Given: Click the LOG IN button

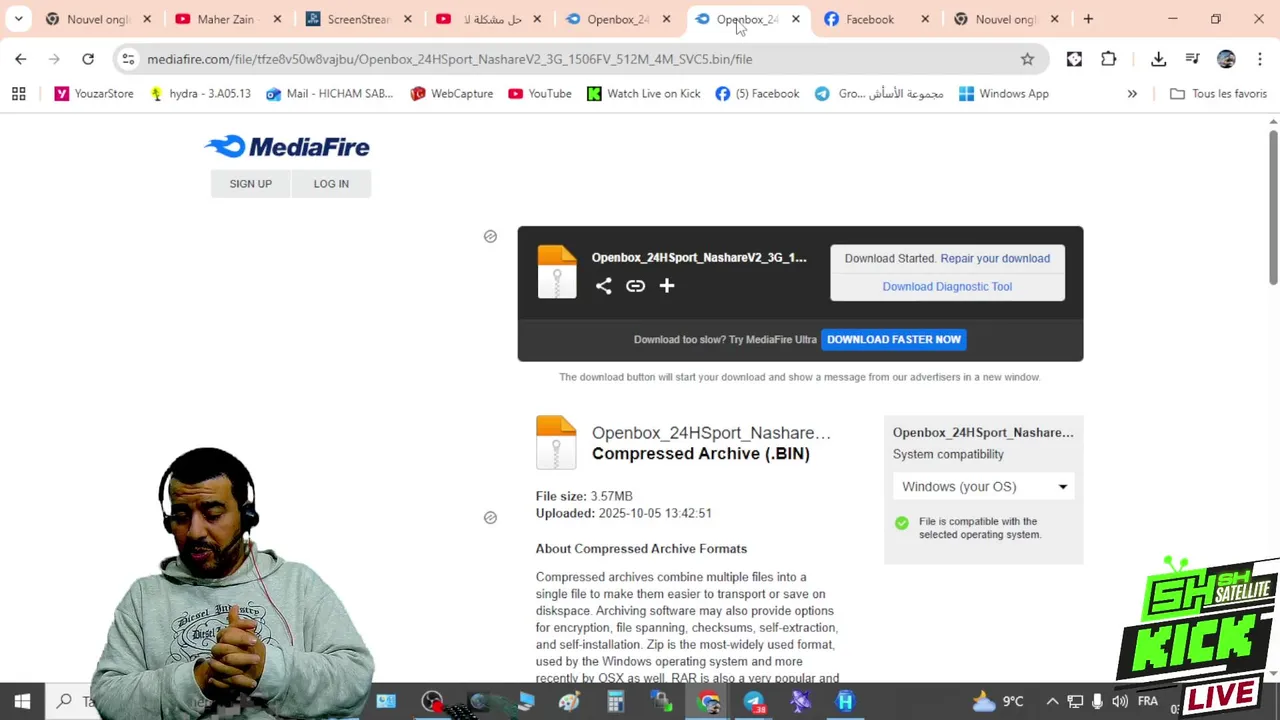Looking at the screenshot, I should click(x=331, y=184).
